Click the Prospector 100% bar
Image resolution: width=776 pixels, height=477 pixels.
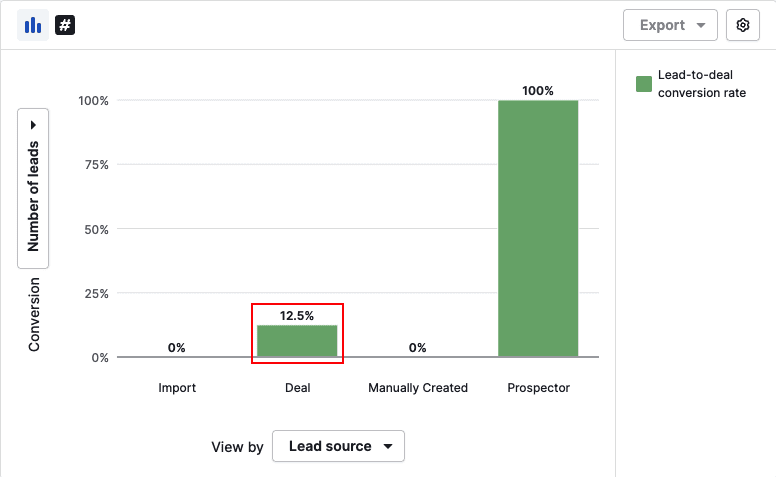538,228
